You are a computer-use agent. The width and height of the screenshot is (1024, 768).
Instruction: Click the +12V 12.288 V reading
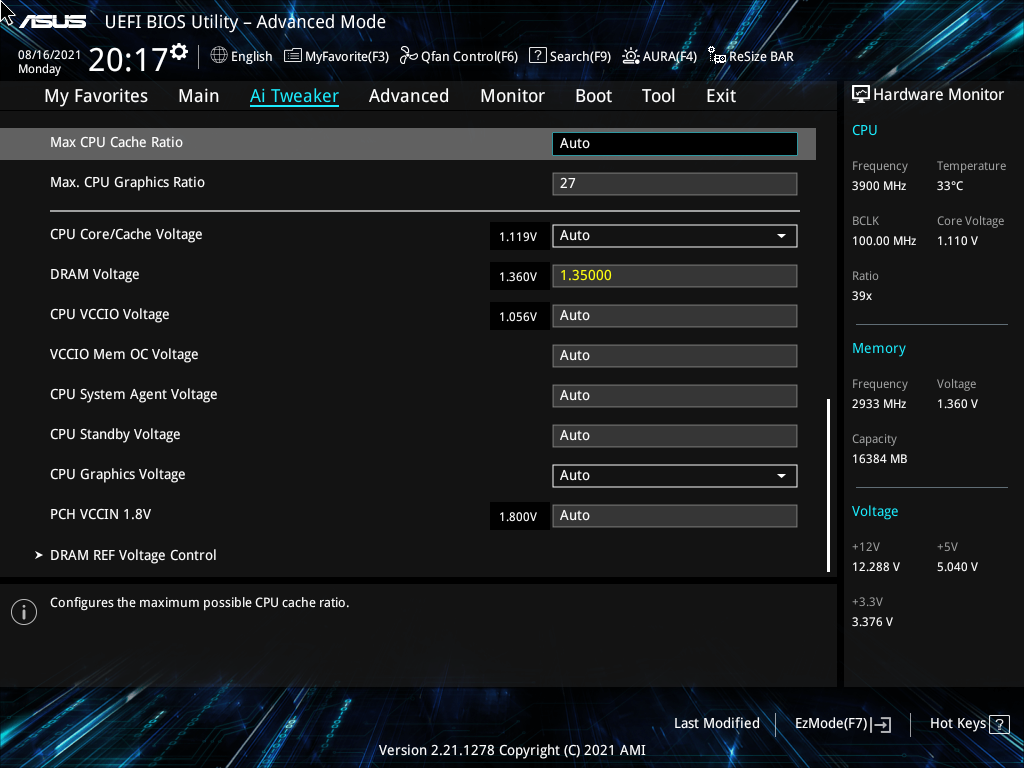pyautogui.click(x=876, y=567)
